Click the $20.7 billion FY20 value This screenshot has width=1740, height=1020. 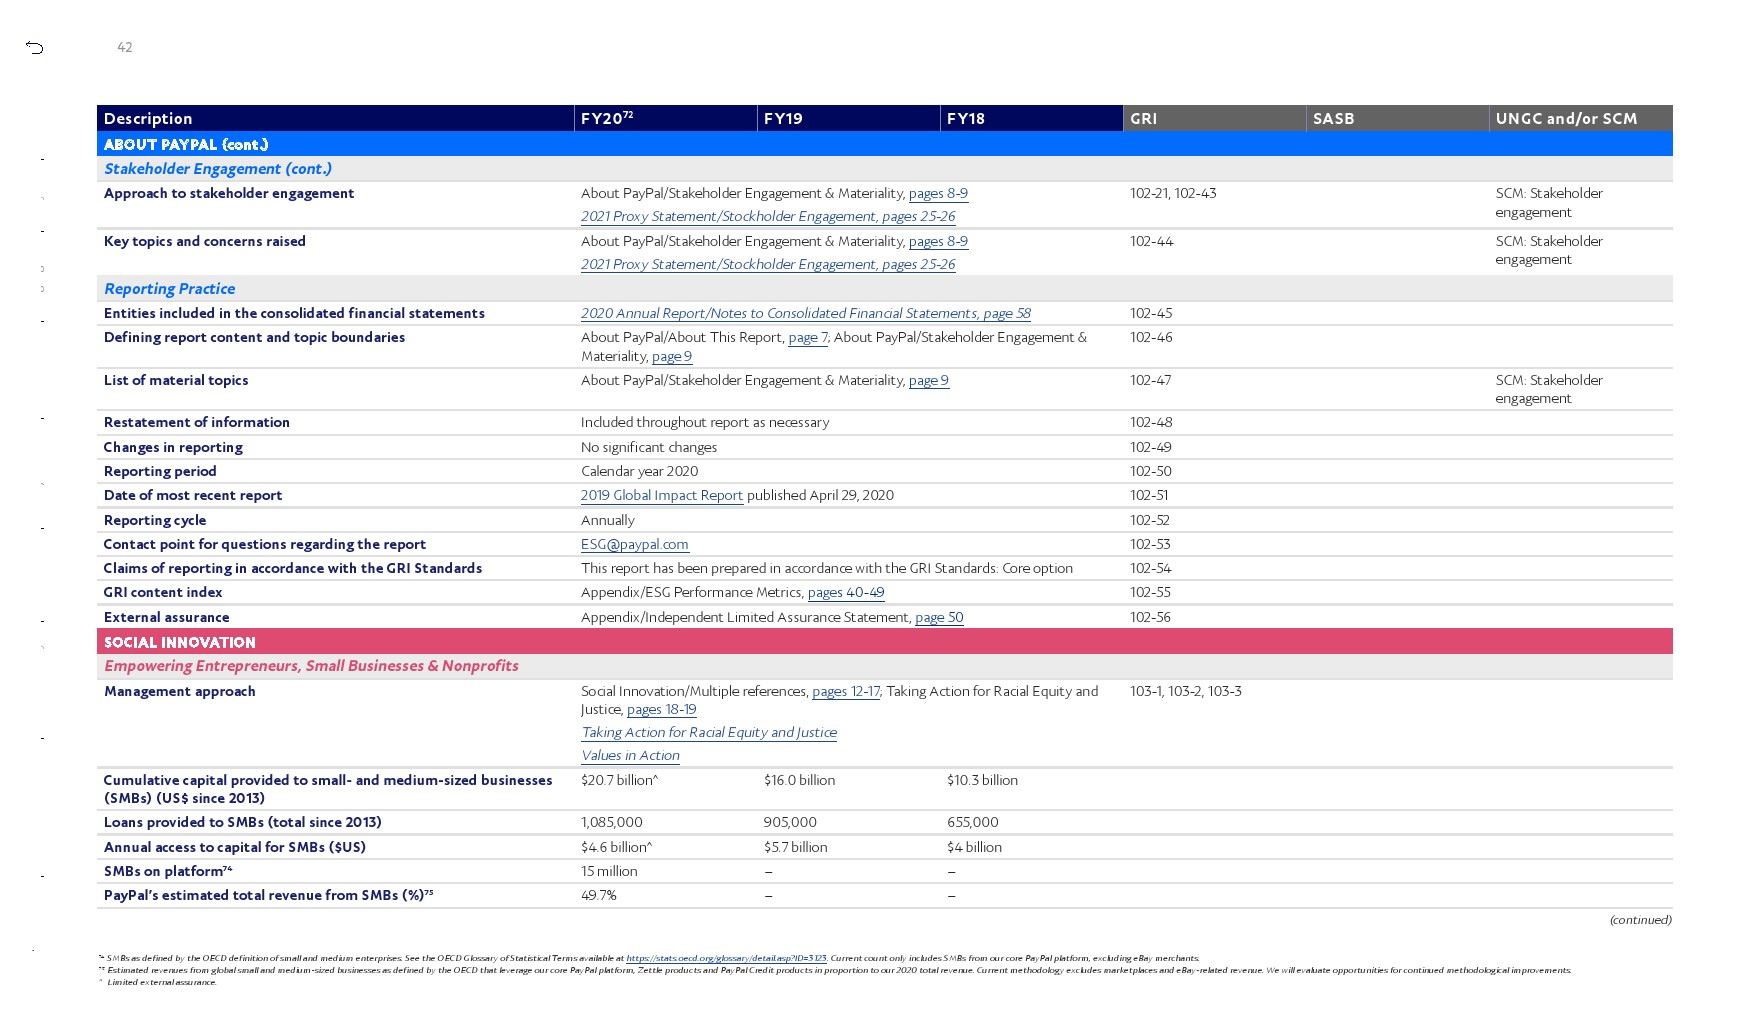tap(620, 781)
